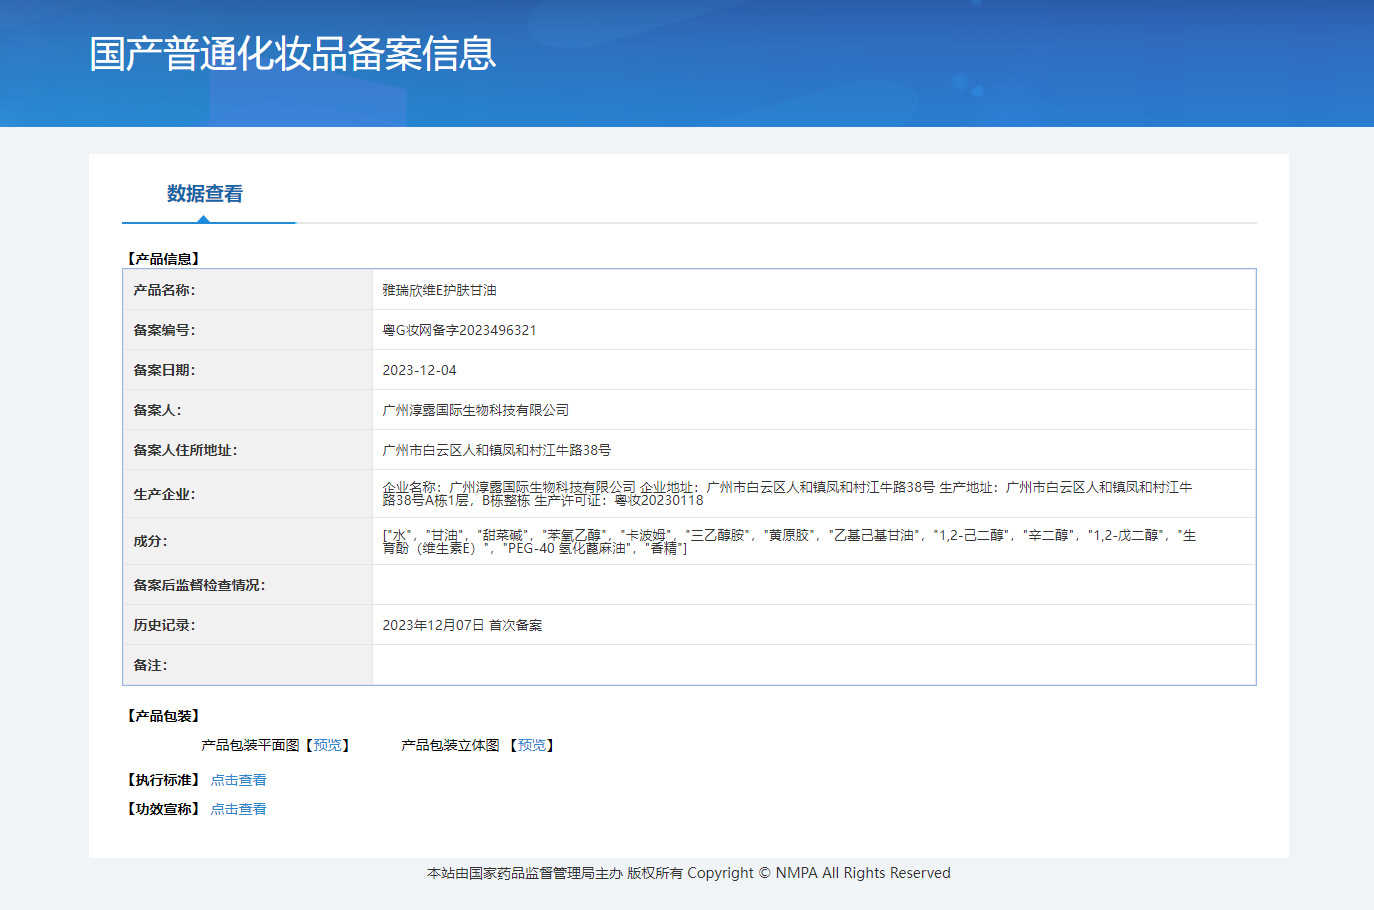Click the history entry 2023年12月07日 首次备案

(462, 625)
